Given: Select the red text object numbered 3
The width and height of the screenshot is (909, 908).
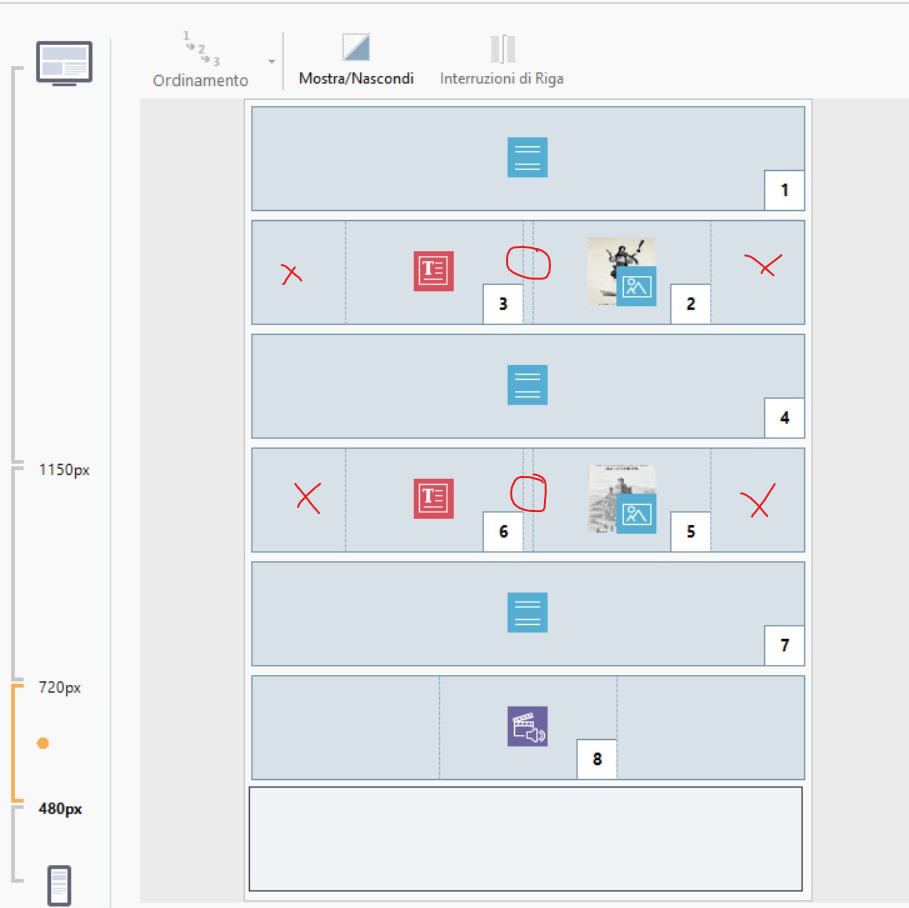Looking at the screenshot, I should (x=434, y=271).
